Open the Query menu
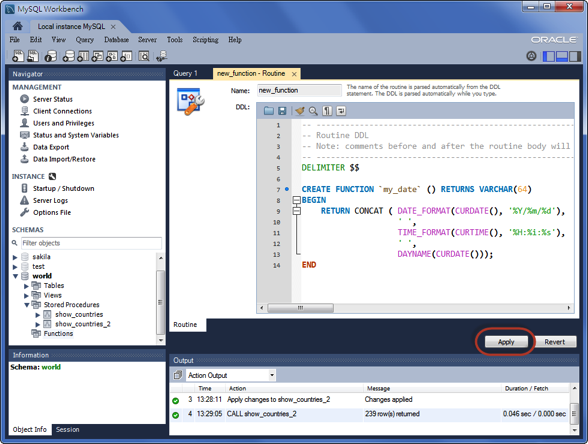The width and height of the screenshot is (588, 444). click(84, 39)
